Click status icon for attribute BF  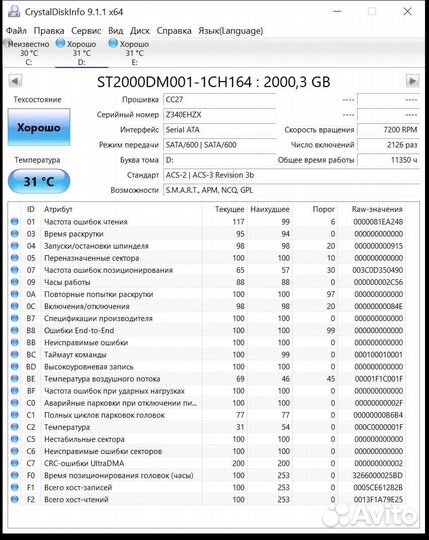coord(15,391)
